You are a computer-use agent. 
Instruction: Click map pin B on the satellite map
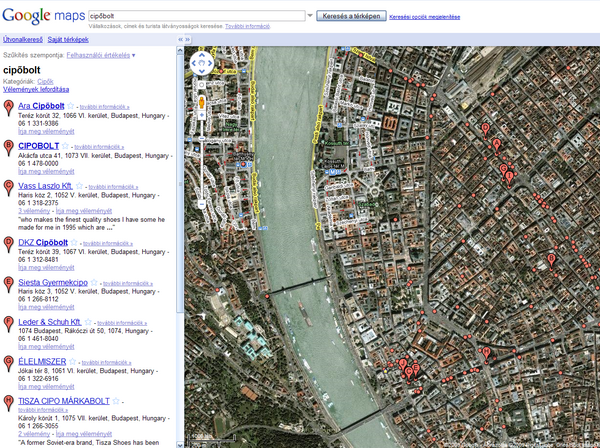pyautogui.click(x=551, y=261)
